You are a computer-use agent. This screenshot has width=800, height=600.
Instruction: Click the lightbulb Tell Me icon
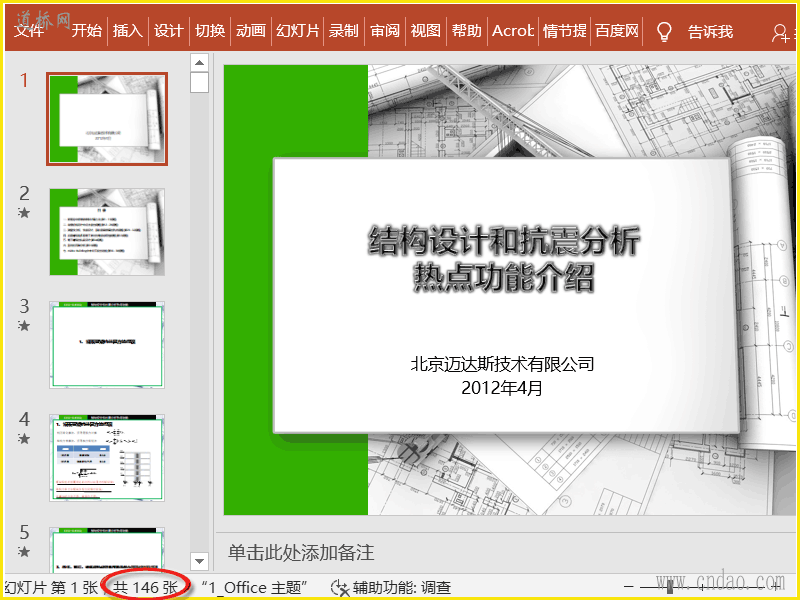click(x=663, y=32)
